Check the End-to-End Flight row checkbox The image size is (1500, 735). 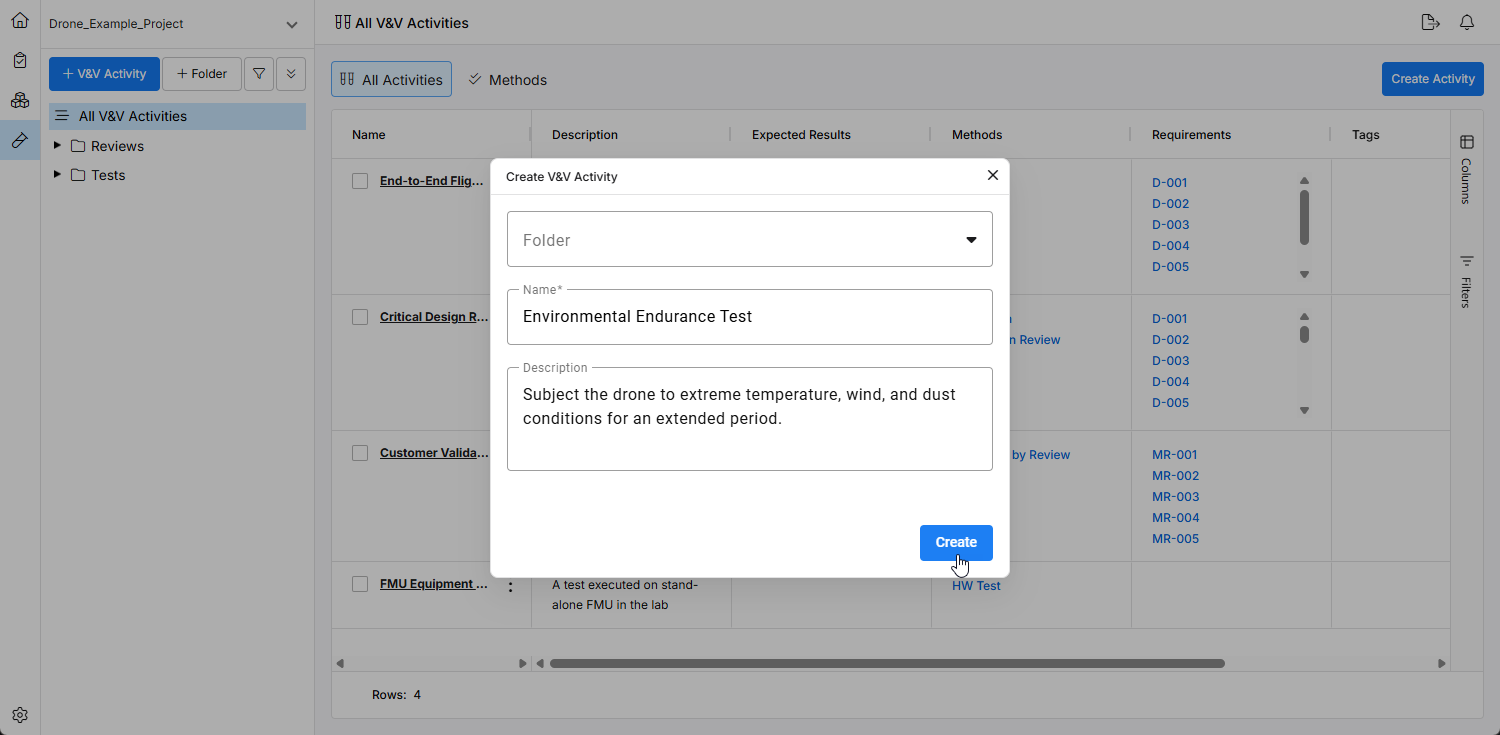(360, 181)
